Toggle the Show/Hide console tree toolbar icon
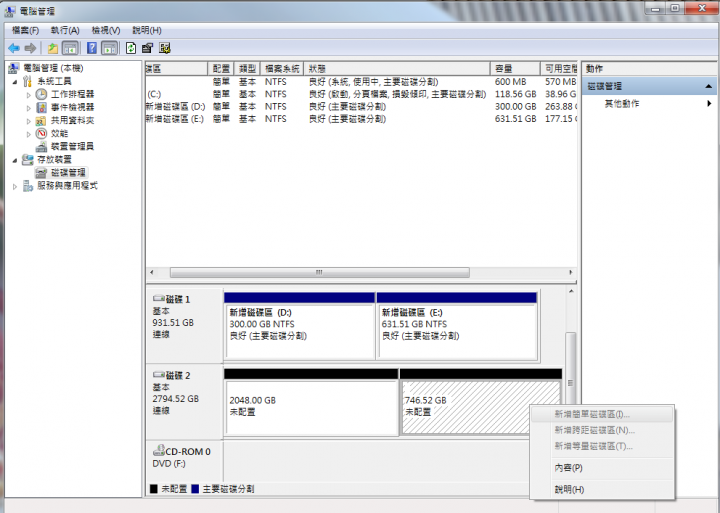Viewport: 720px width, 513px height. point(70,48)
